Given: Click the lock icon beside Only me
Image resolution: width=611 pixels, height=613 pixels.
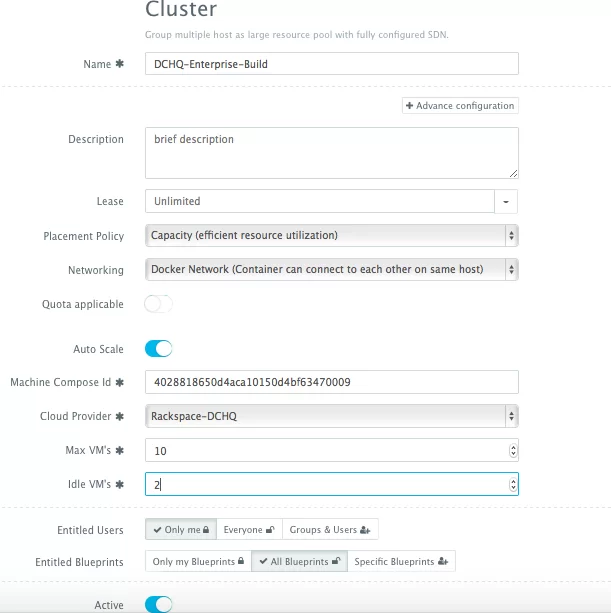Looking at the screenshot, I should tap(206, 530).
